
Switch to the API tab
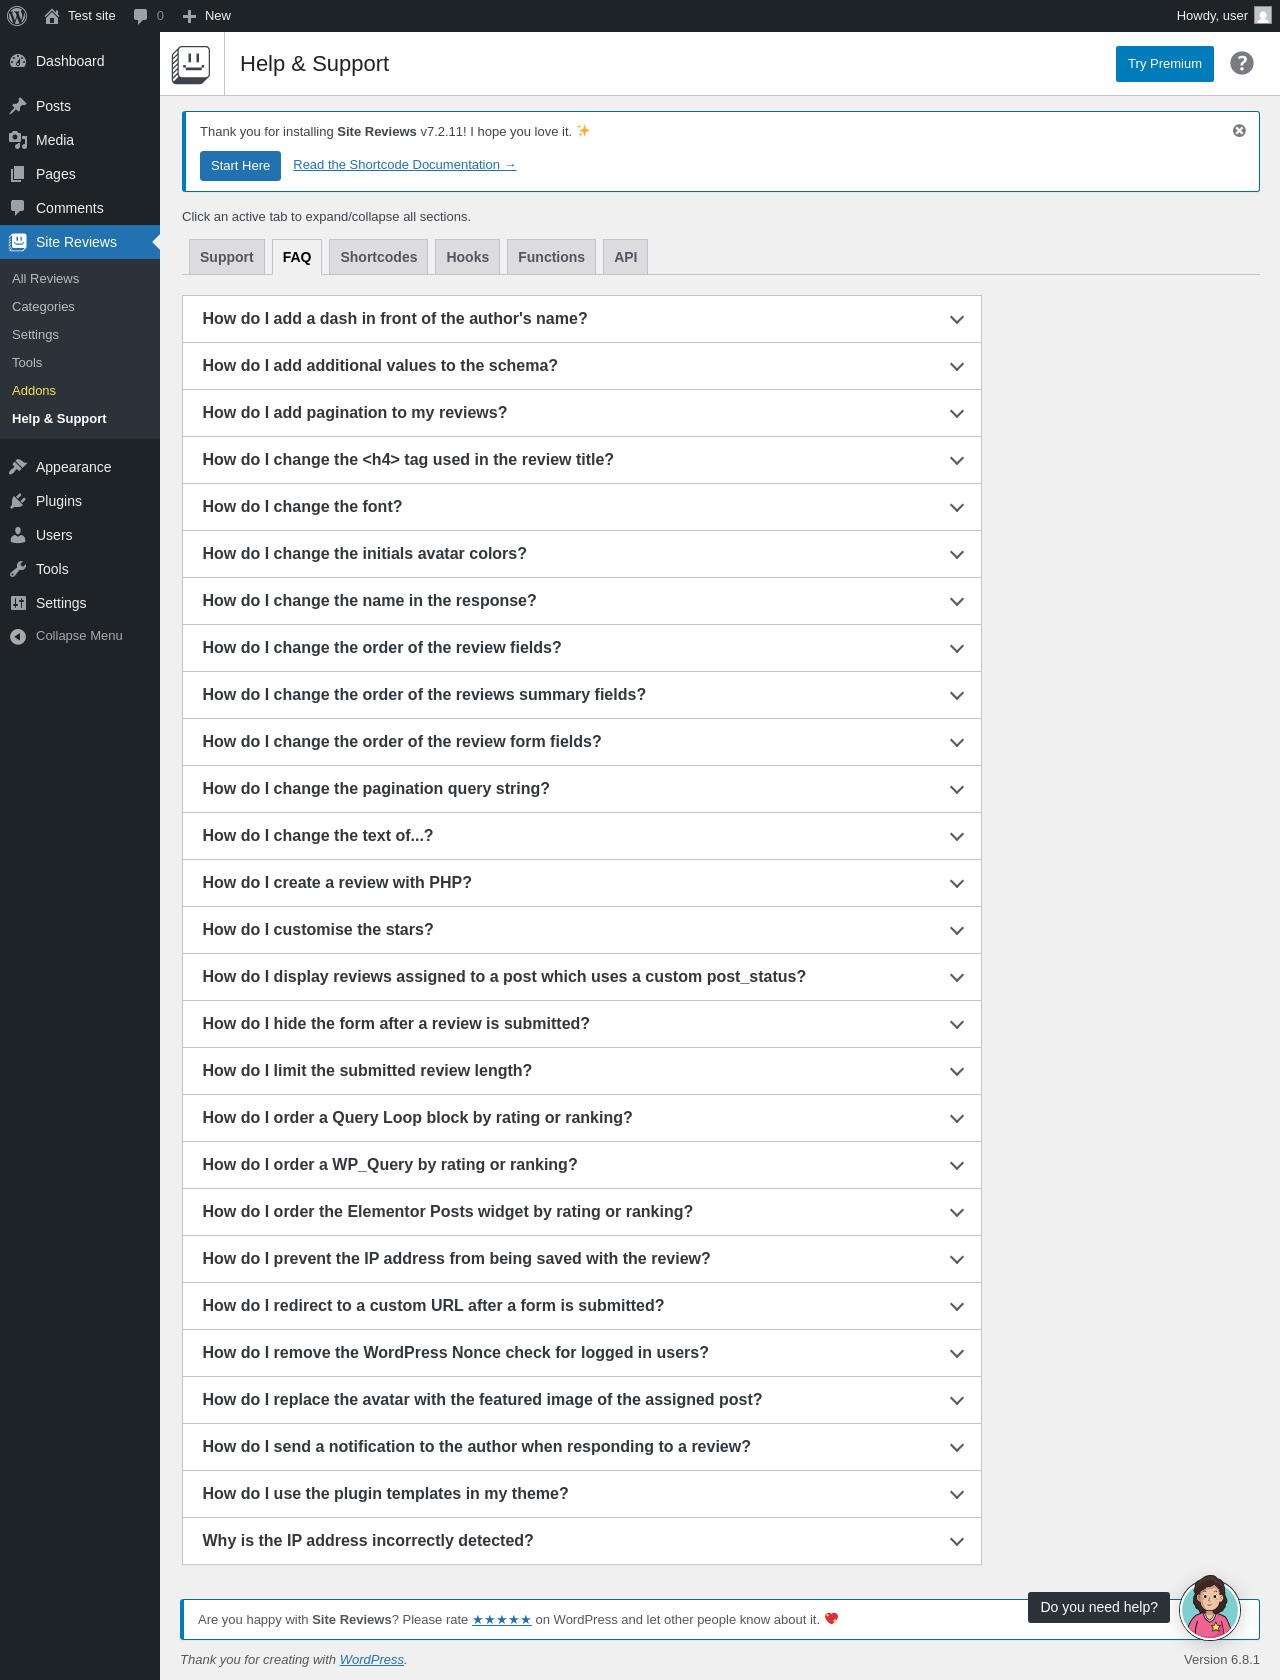point(626,257)
